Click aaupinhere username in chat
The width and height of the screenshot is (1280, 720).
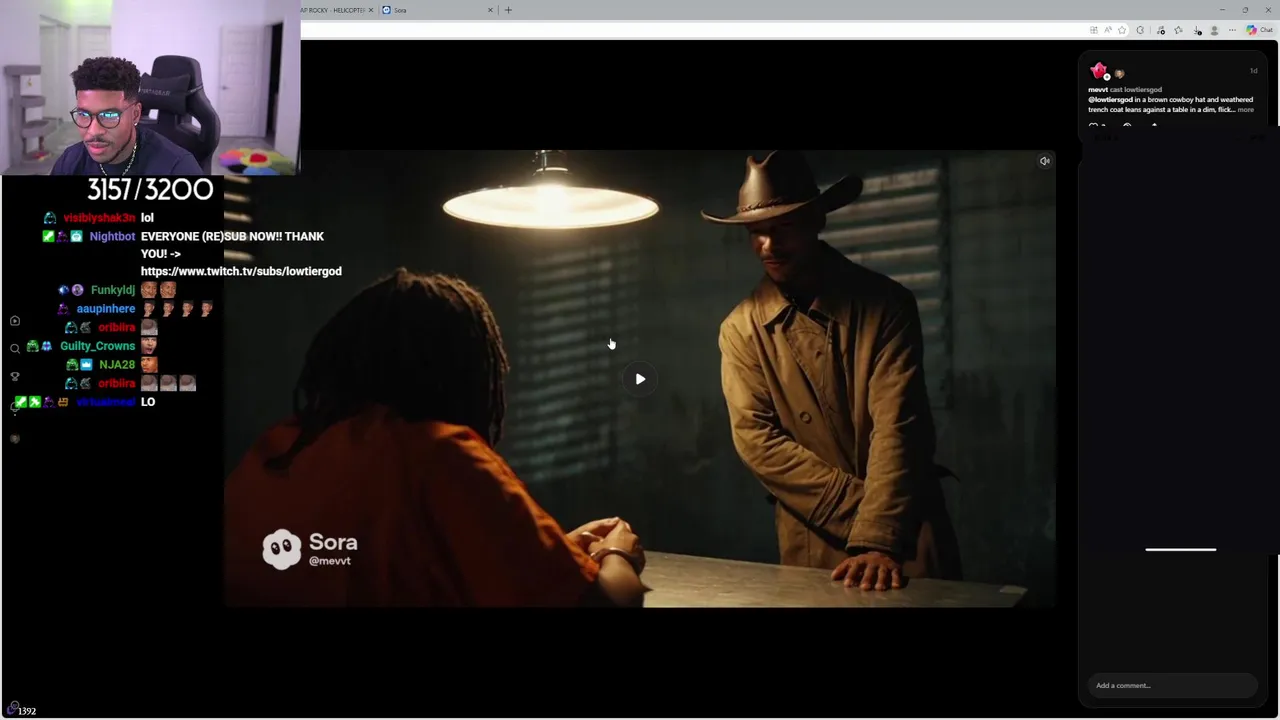pyautogui.click(x=106, y=309)
